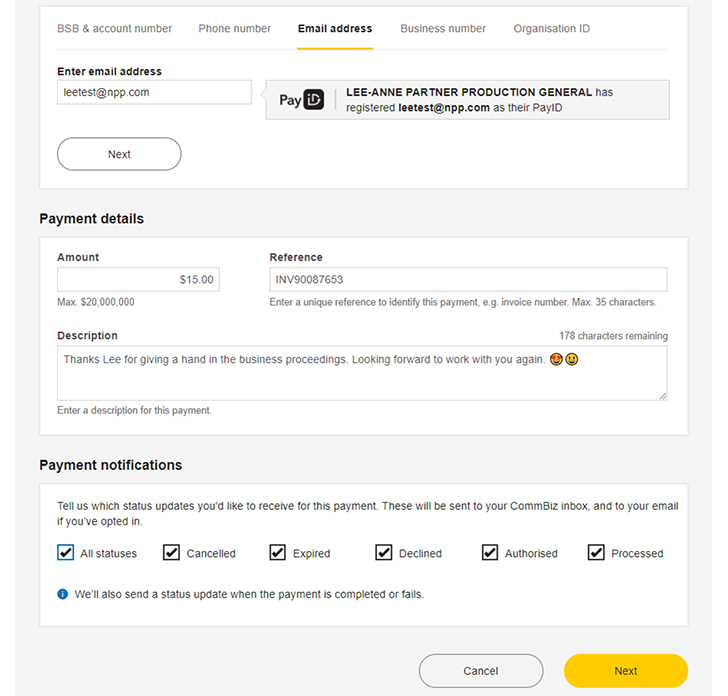Uncheck the Authorised checkbox

(490, 552)
